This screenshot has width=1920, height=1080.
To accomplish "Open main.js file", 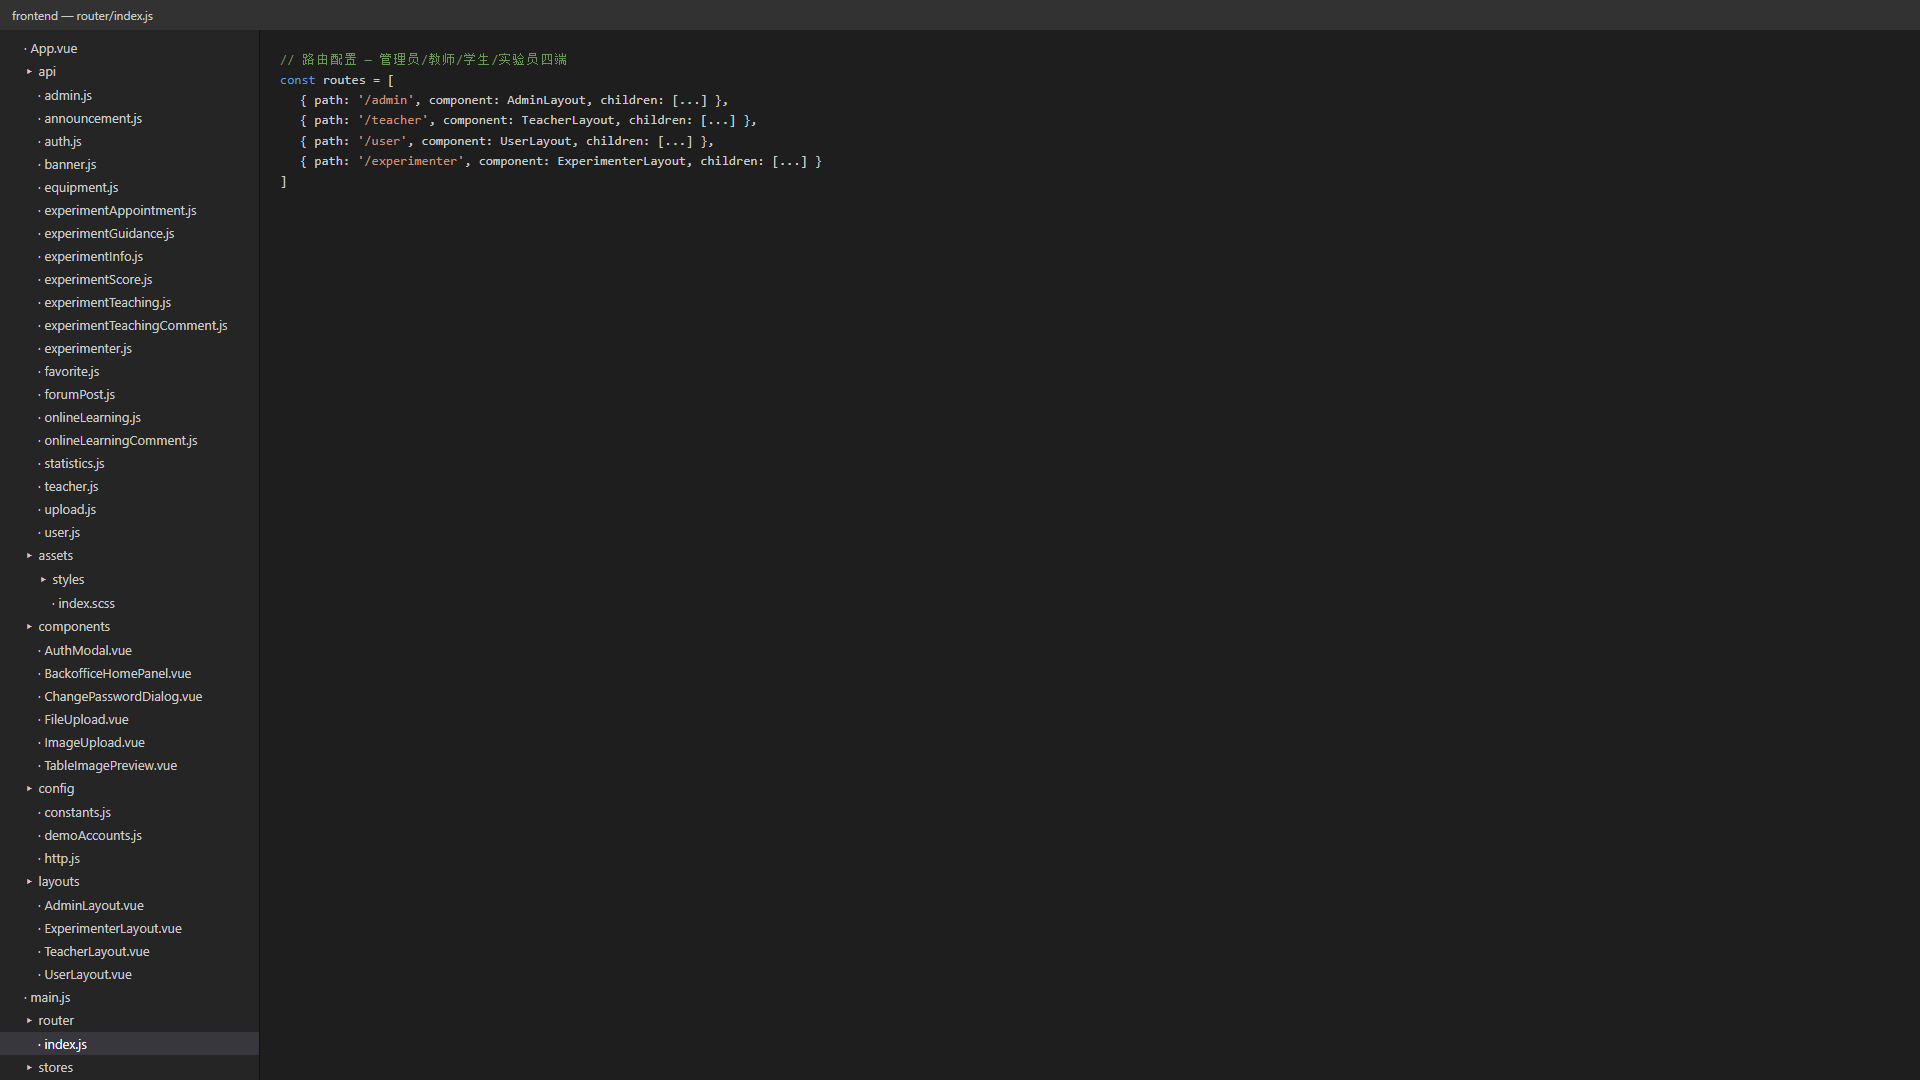I will tap(50, 997).
